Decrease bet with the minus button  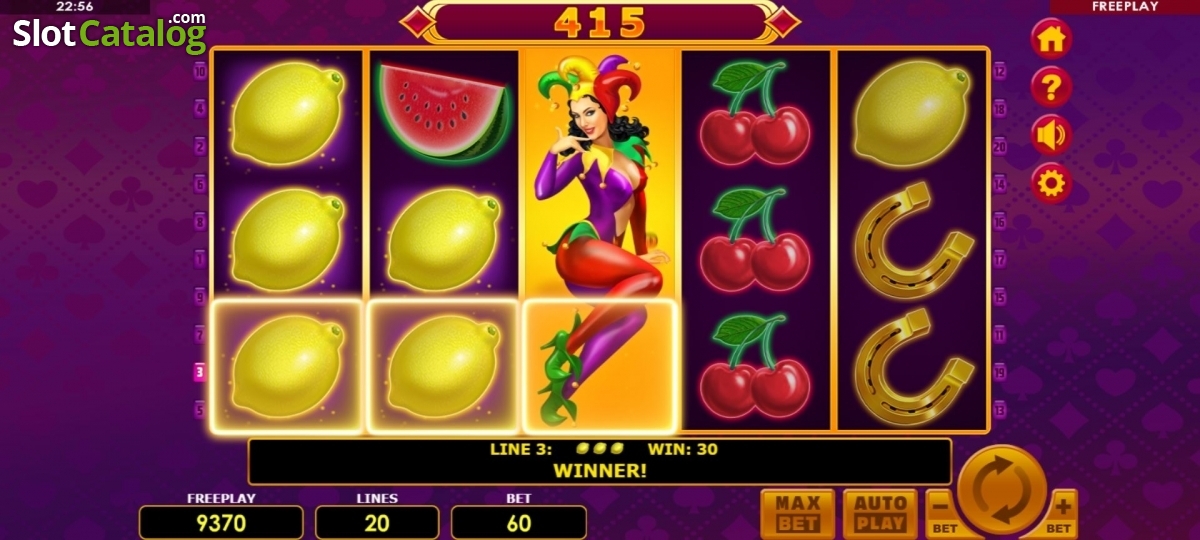pos(941,513)
